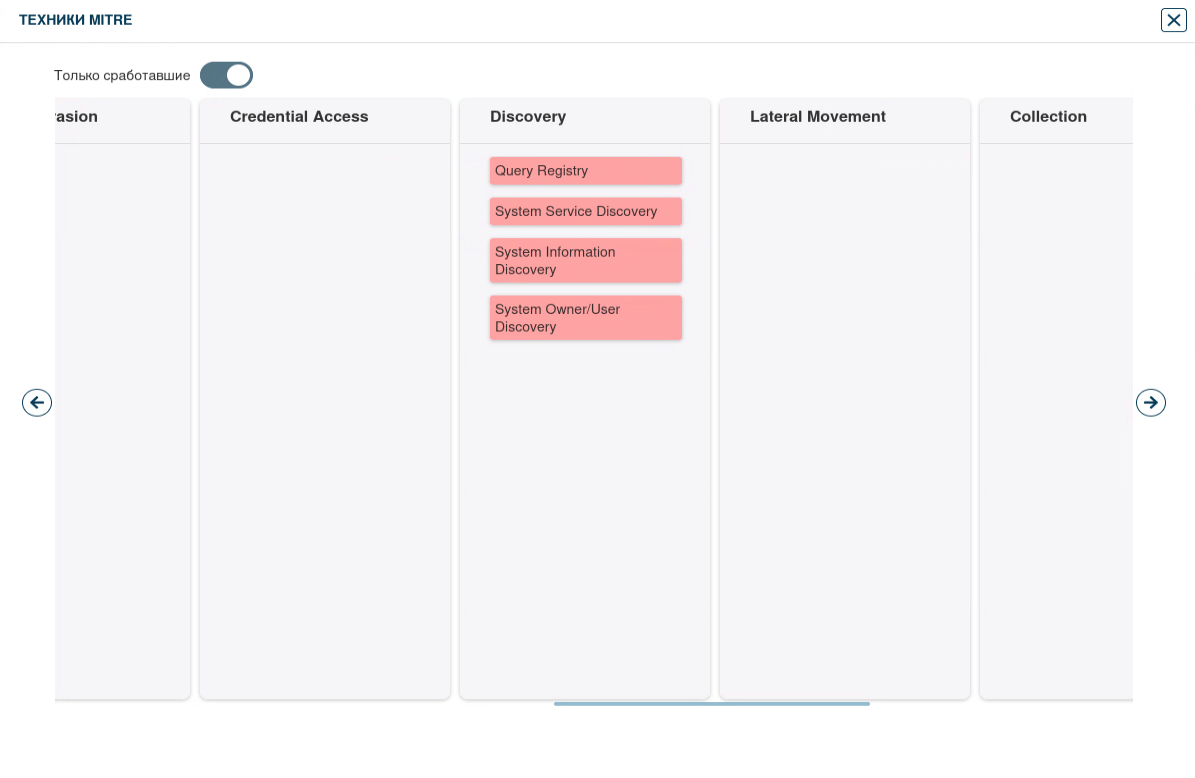The image size is (1195, 778).
Task: Click the partially visible Evasion column header
Action: click(76, 117)
